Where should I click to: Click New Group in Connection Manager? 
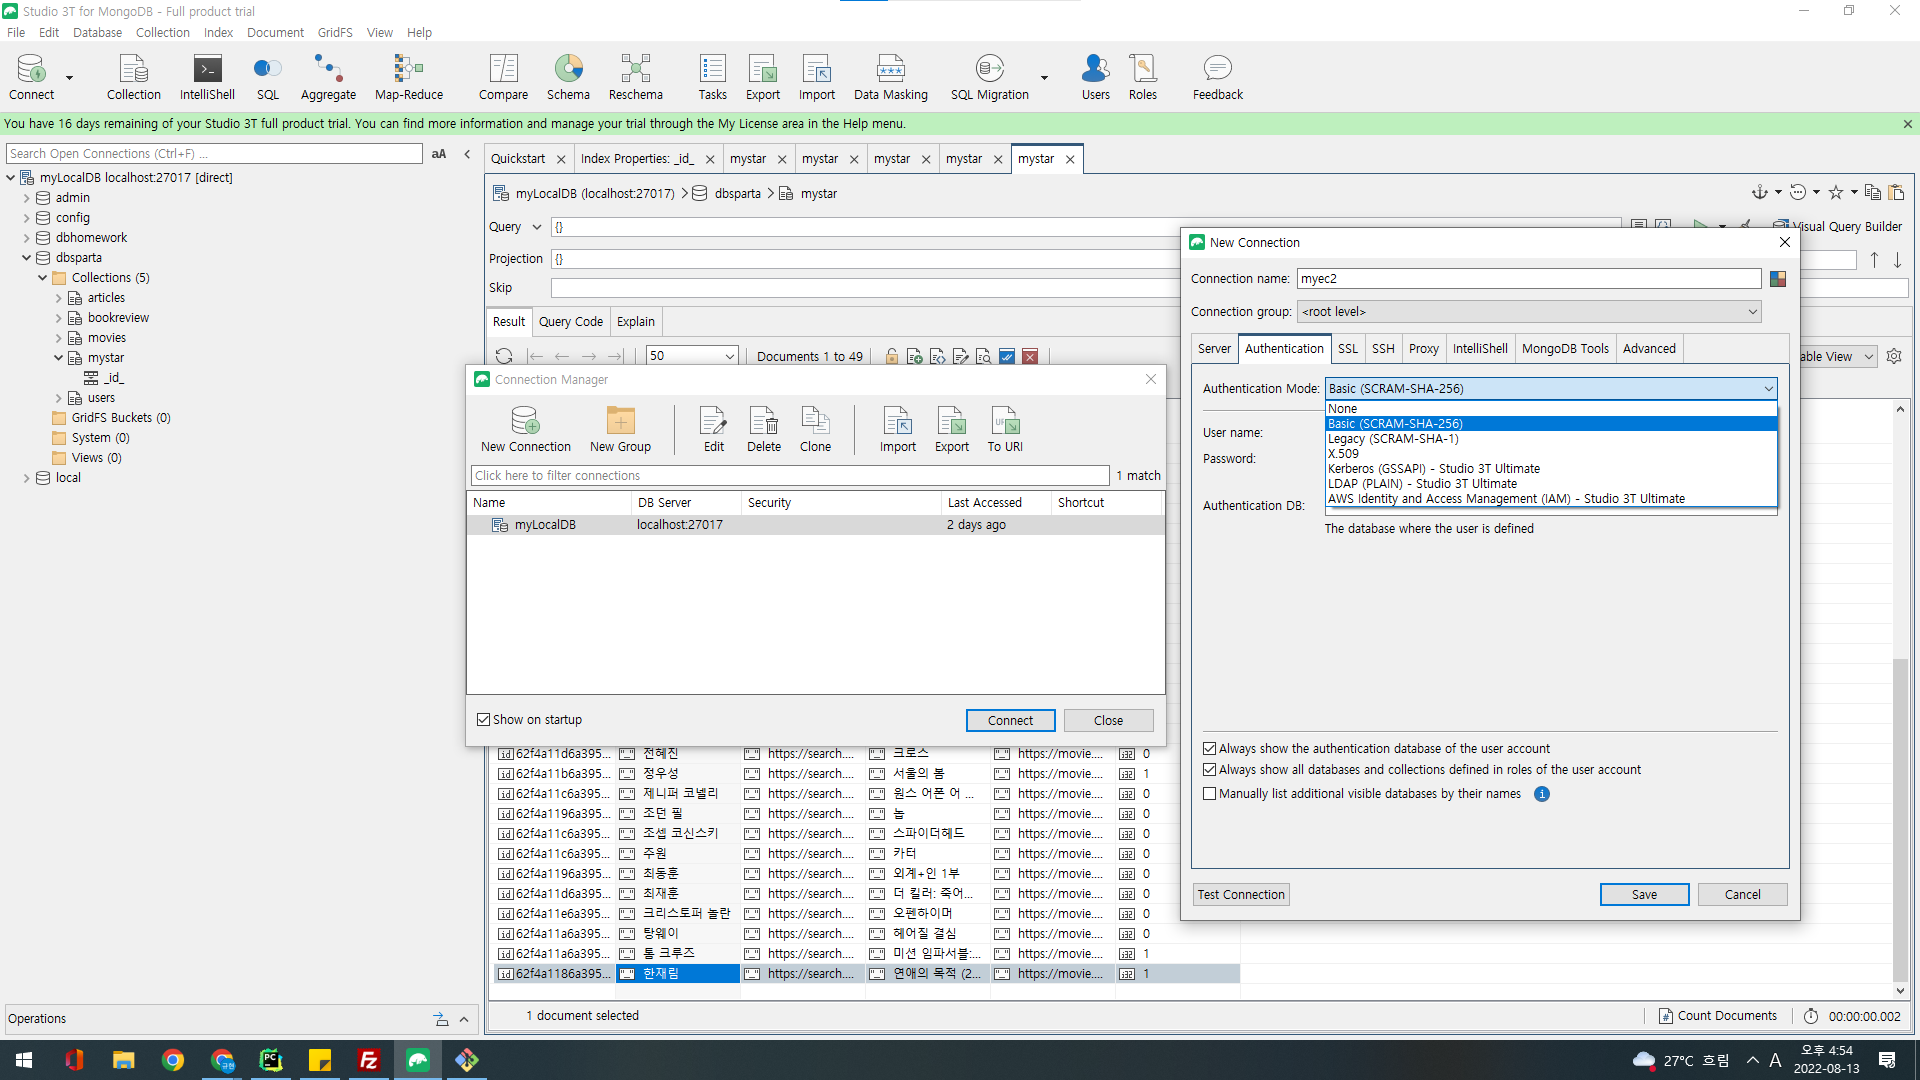pyautogui.click(x=620, y=429)
